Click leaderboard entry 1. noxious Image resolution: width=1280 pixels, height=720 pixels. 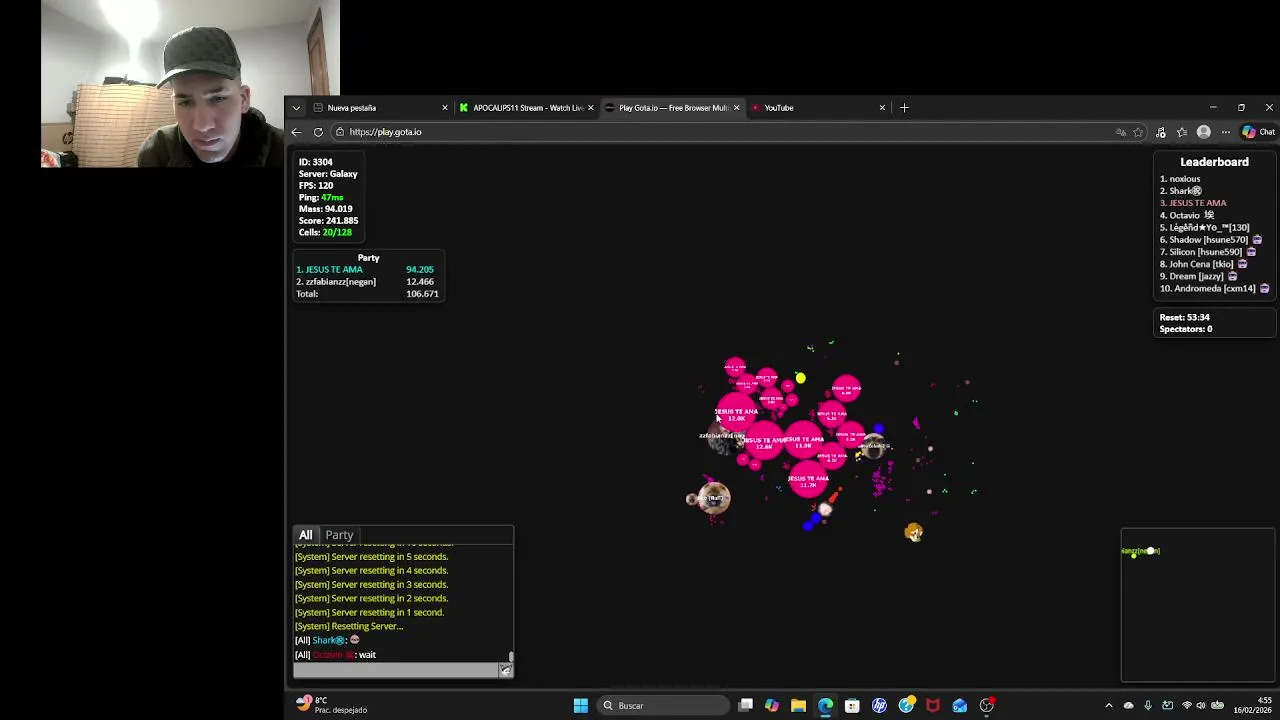(x=1180, y=179)
